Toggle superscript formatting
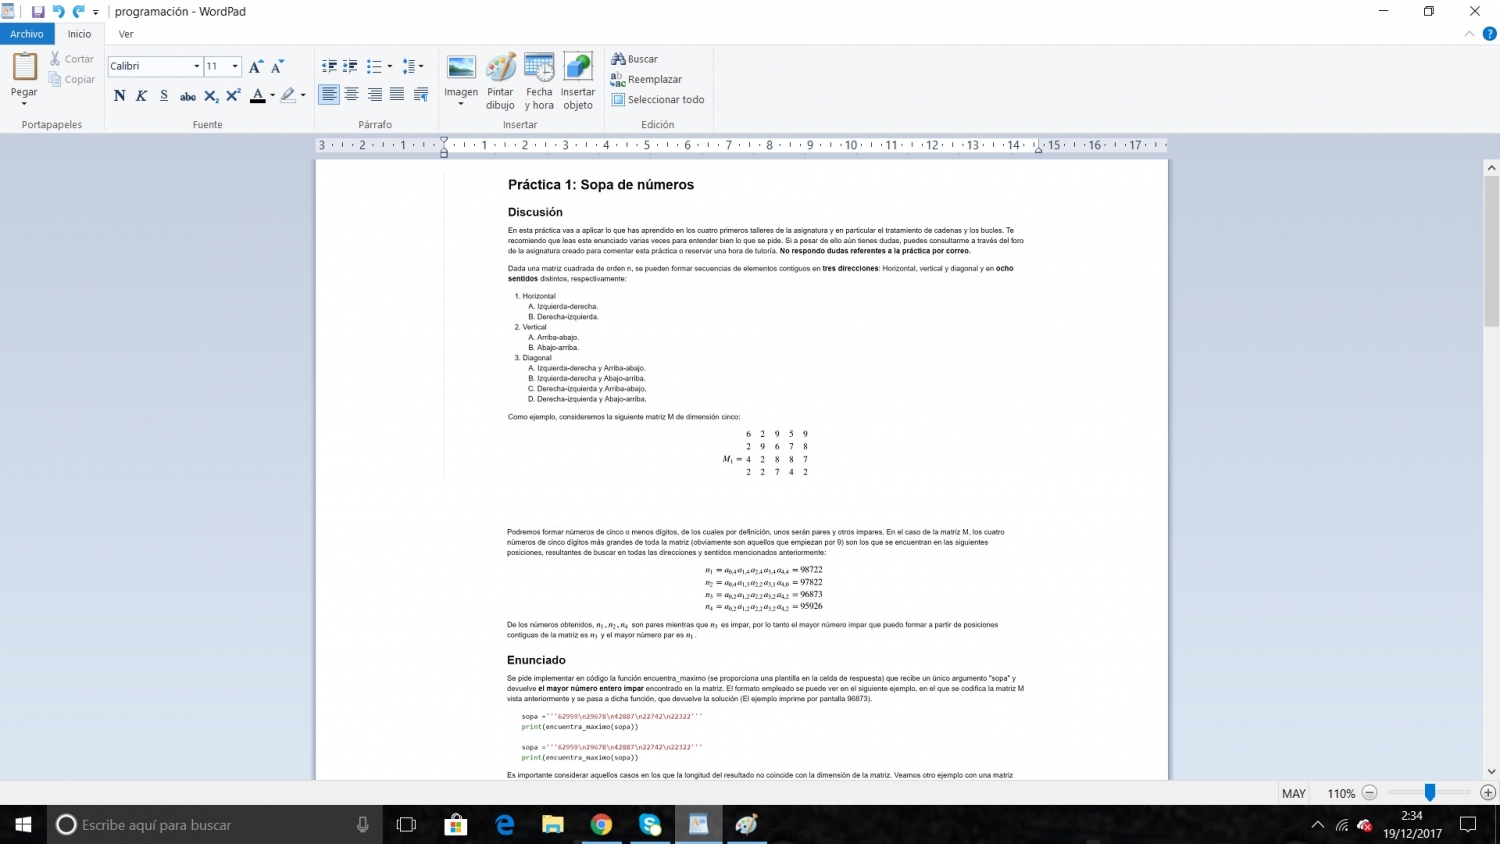The height and width of the screenshot is (844, 1500). pyautogui.click(x=233, y=95)
